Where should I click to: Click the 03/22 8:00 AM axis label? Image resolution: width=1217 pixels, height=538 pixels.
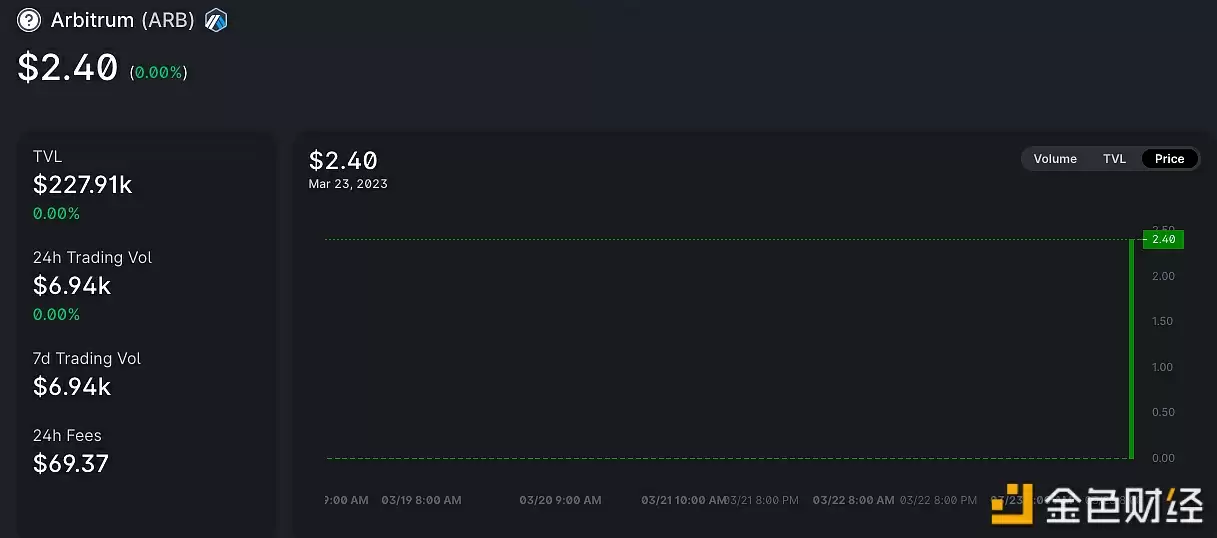pyautogui.click(x=853, y=500)
